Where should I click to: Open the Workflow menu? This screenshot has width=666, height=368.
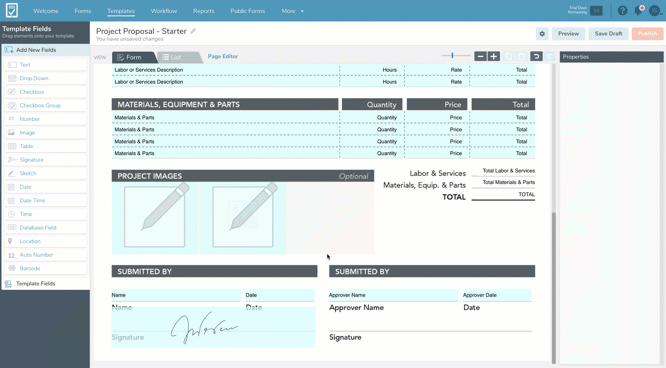pos(164,11)
